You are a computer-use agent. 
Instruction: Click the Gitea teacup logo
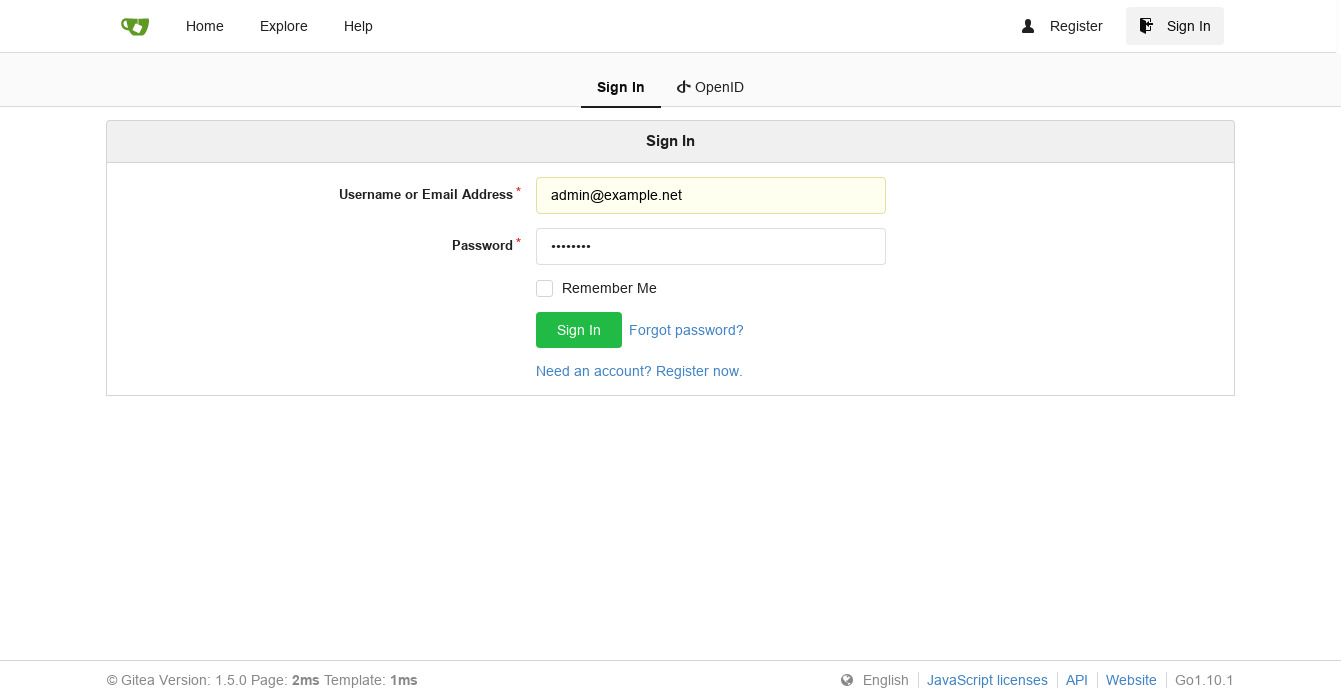(x=135, y=26)
